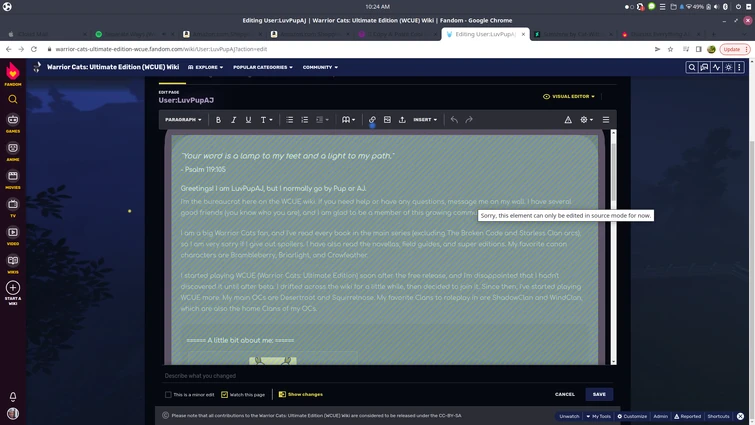The height and width of the screenshot is (425, 755).
Task: Open the cite reference dropdown
Action: pos(349,120)
